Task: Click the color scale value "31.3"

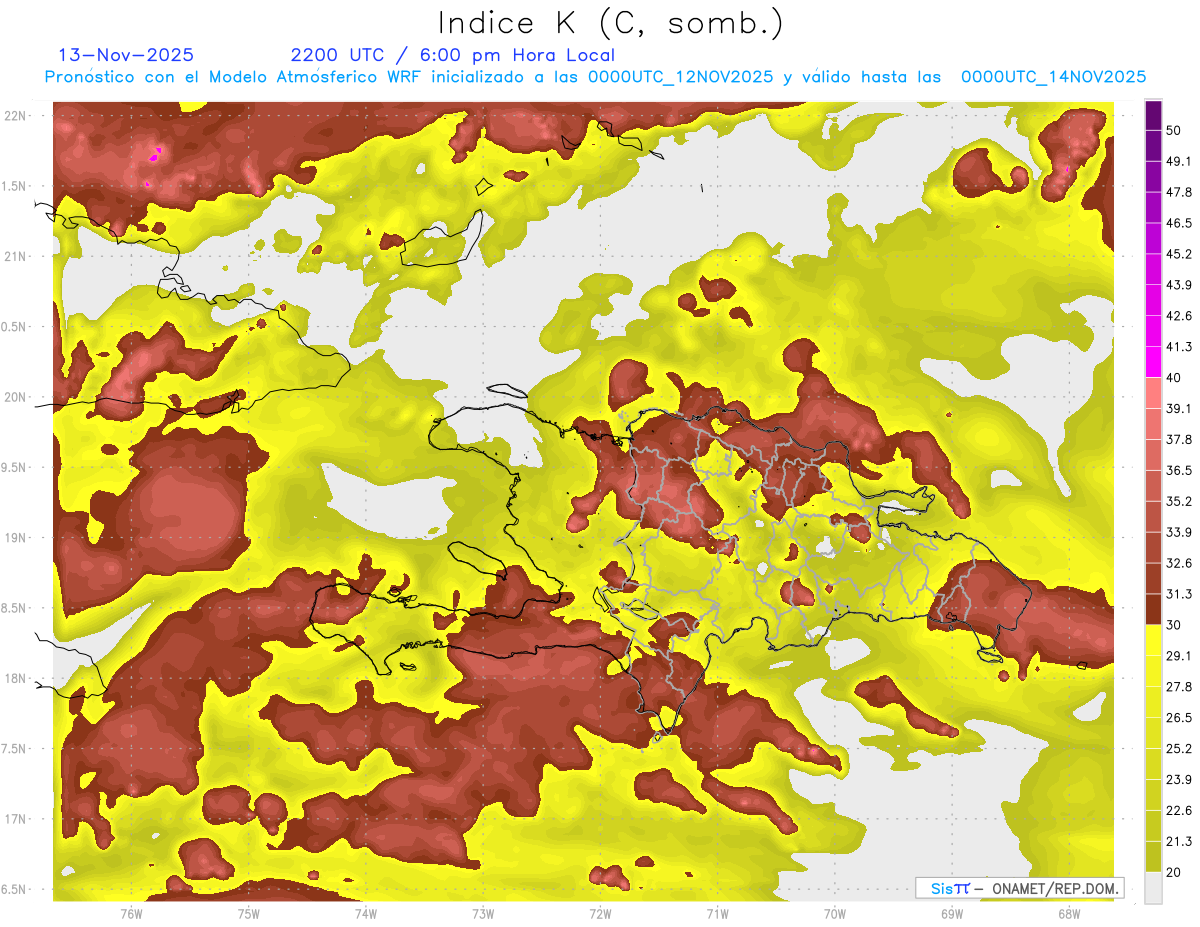Action: tap(1179, 594)
